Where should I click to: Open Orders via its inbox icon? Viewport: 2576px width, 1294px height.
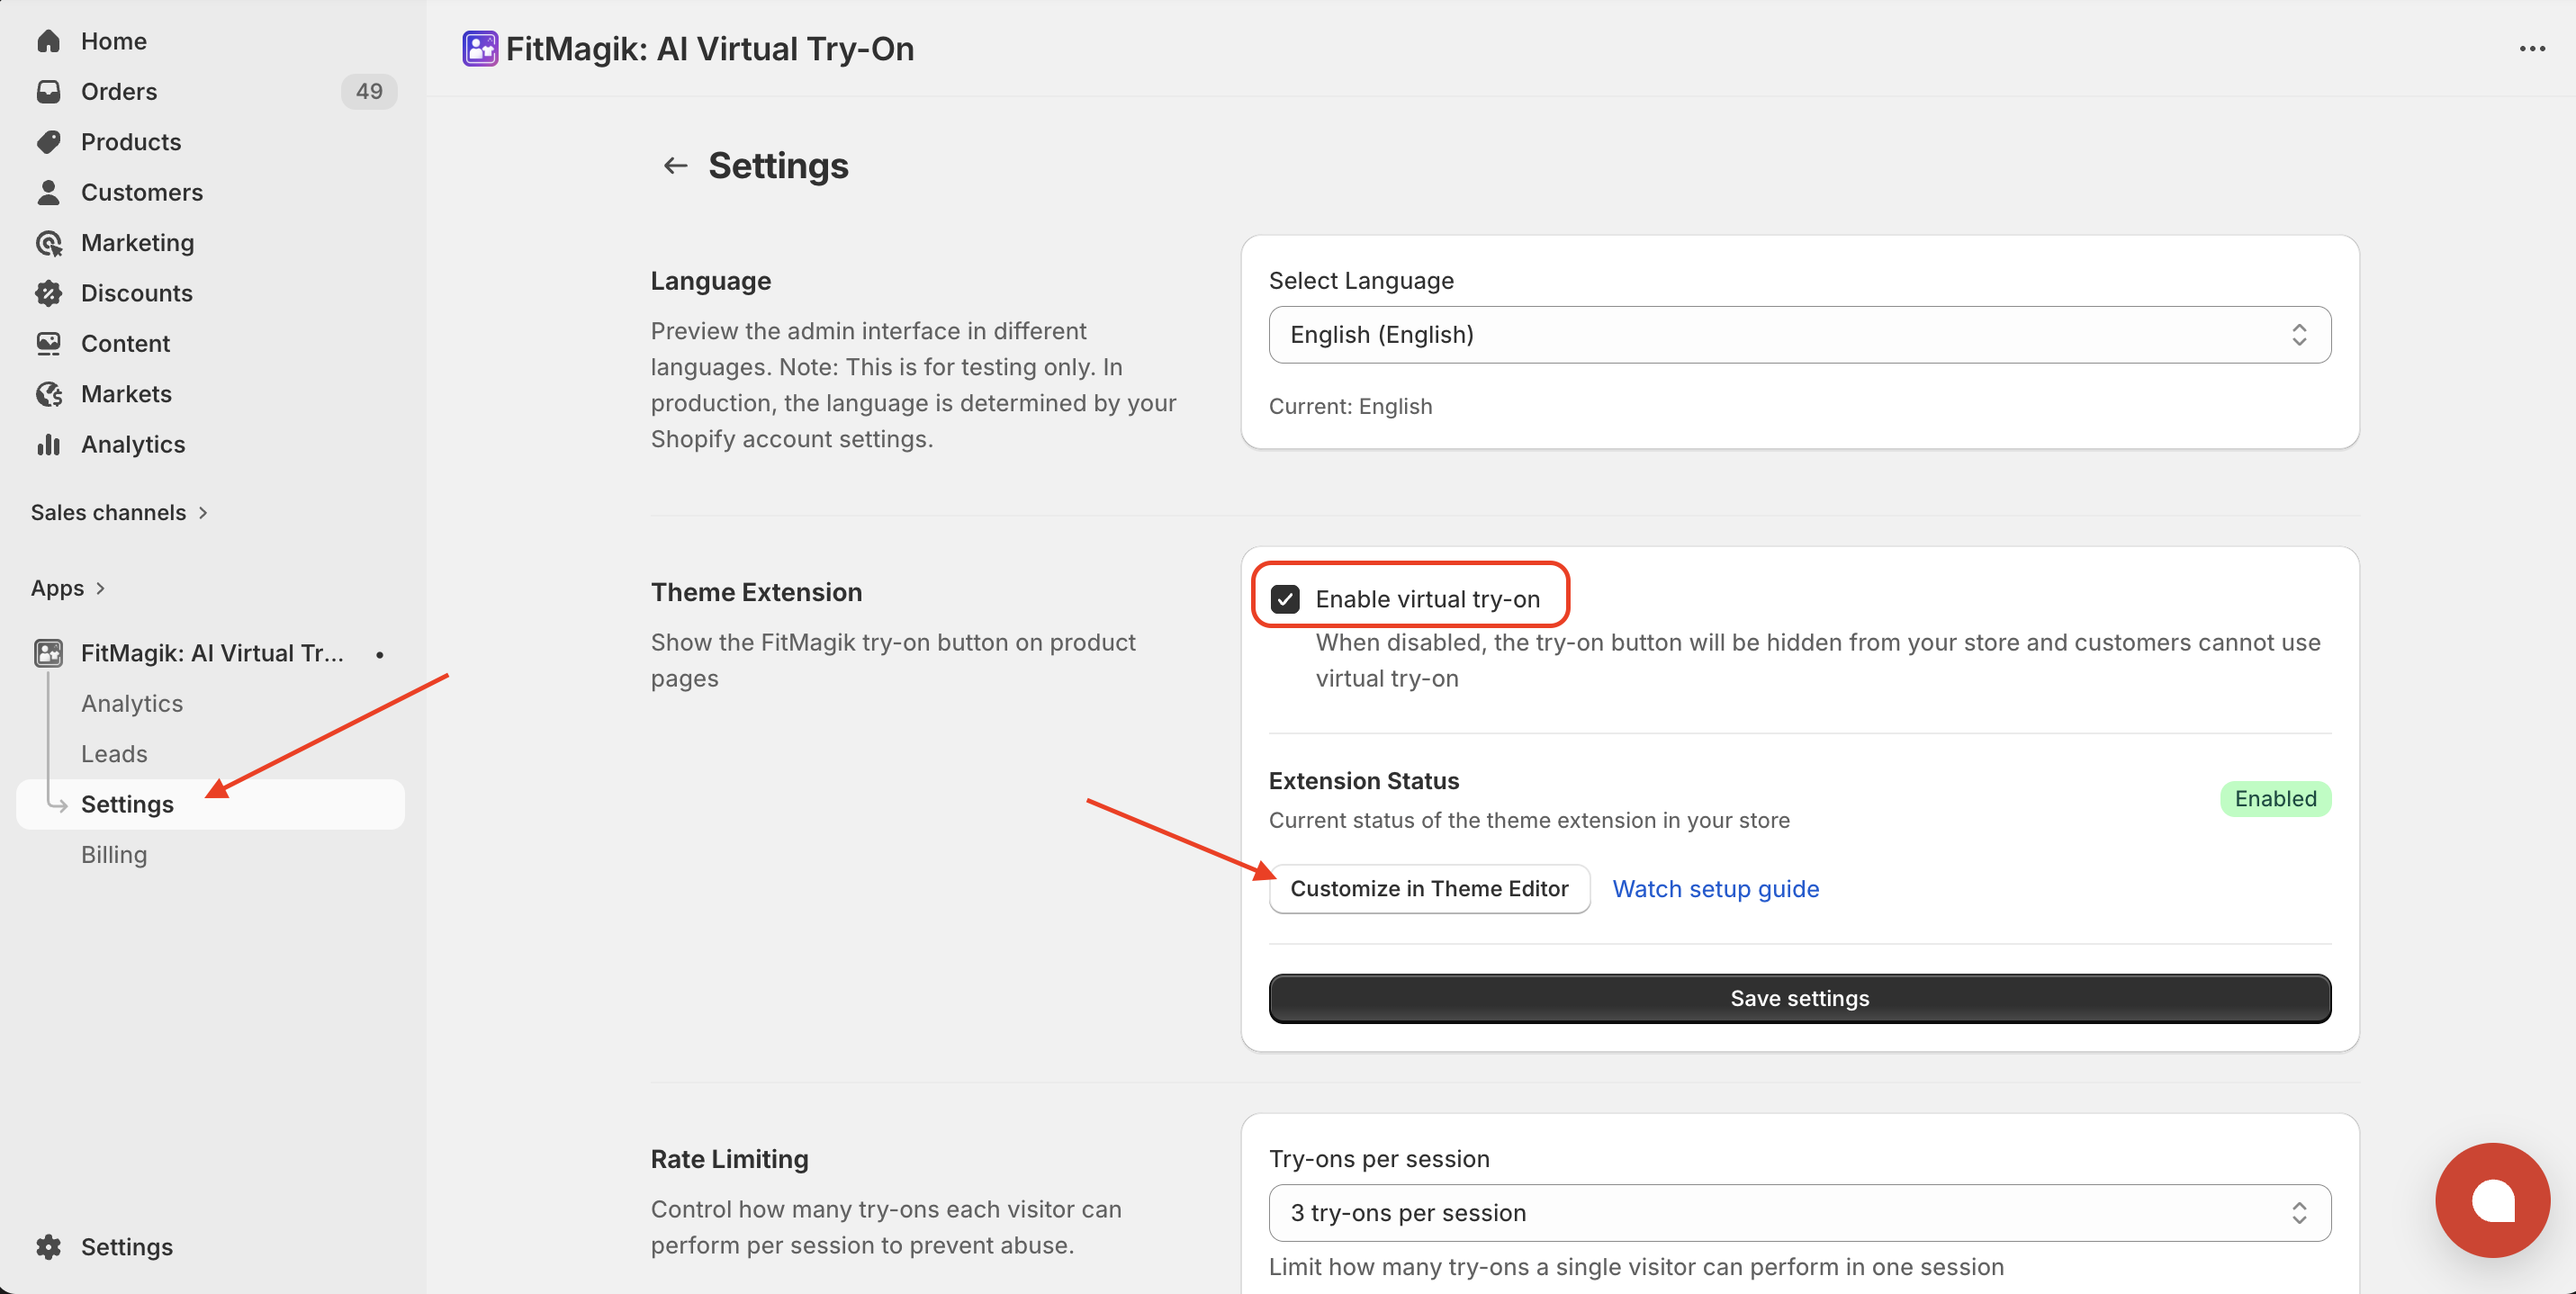click(48, 91)
